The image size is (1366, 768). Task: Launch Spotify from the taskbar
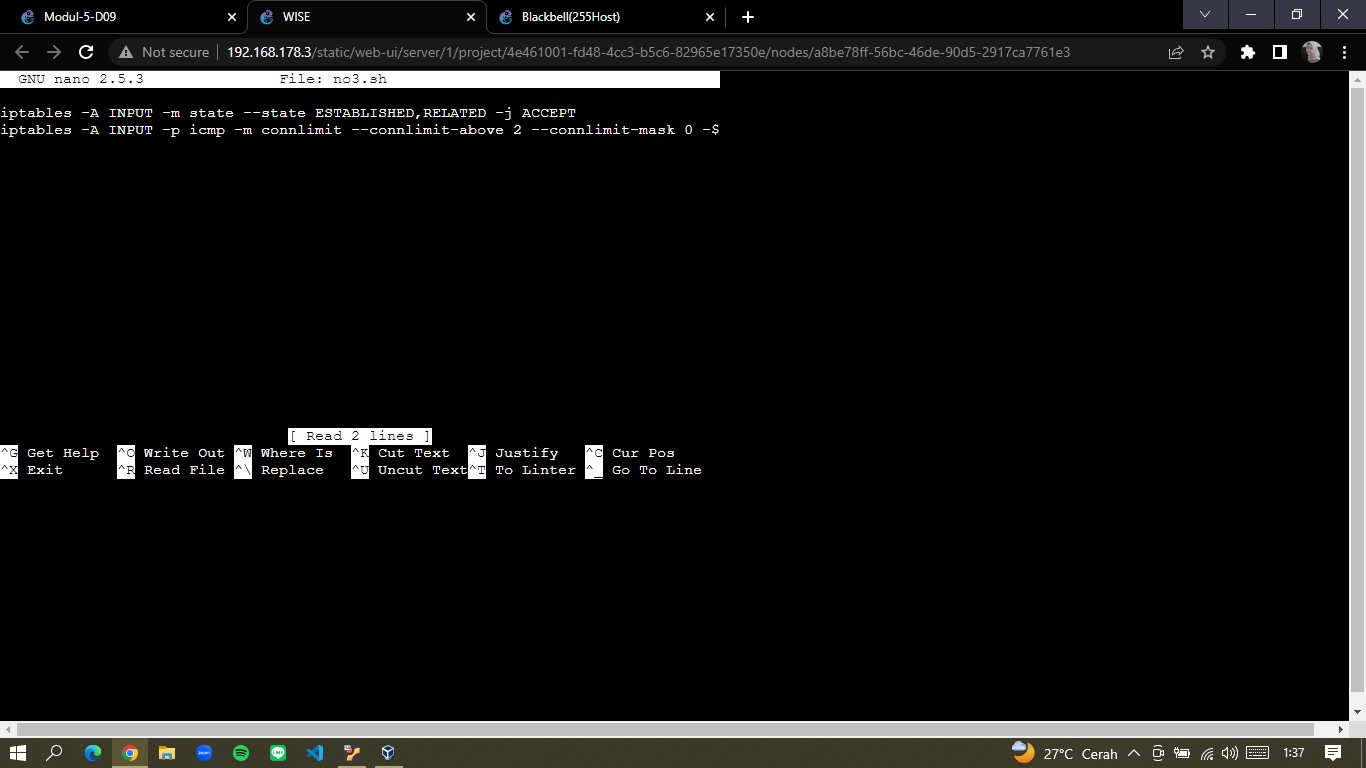click(240, 753)
